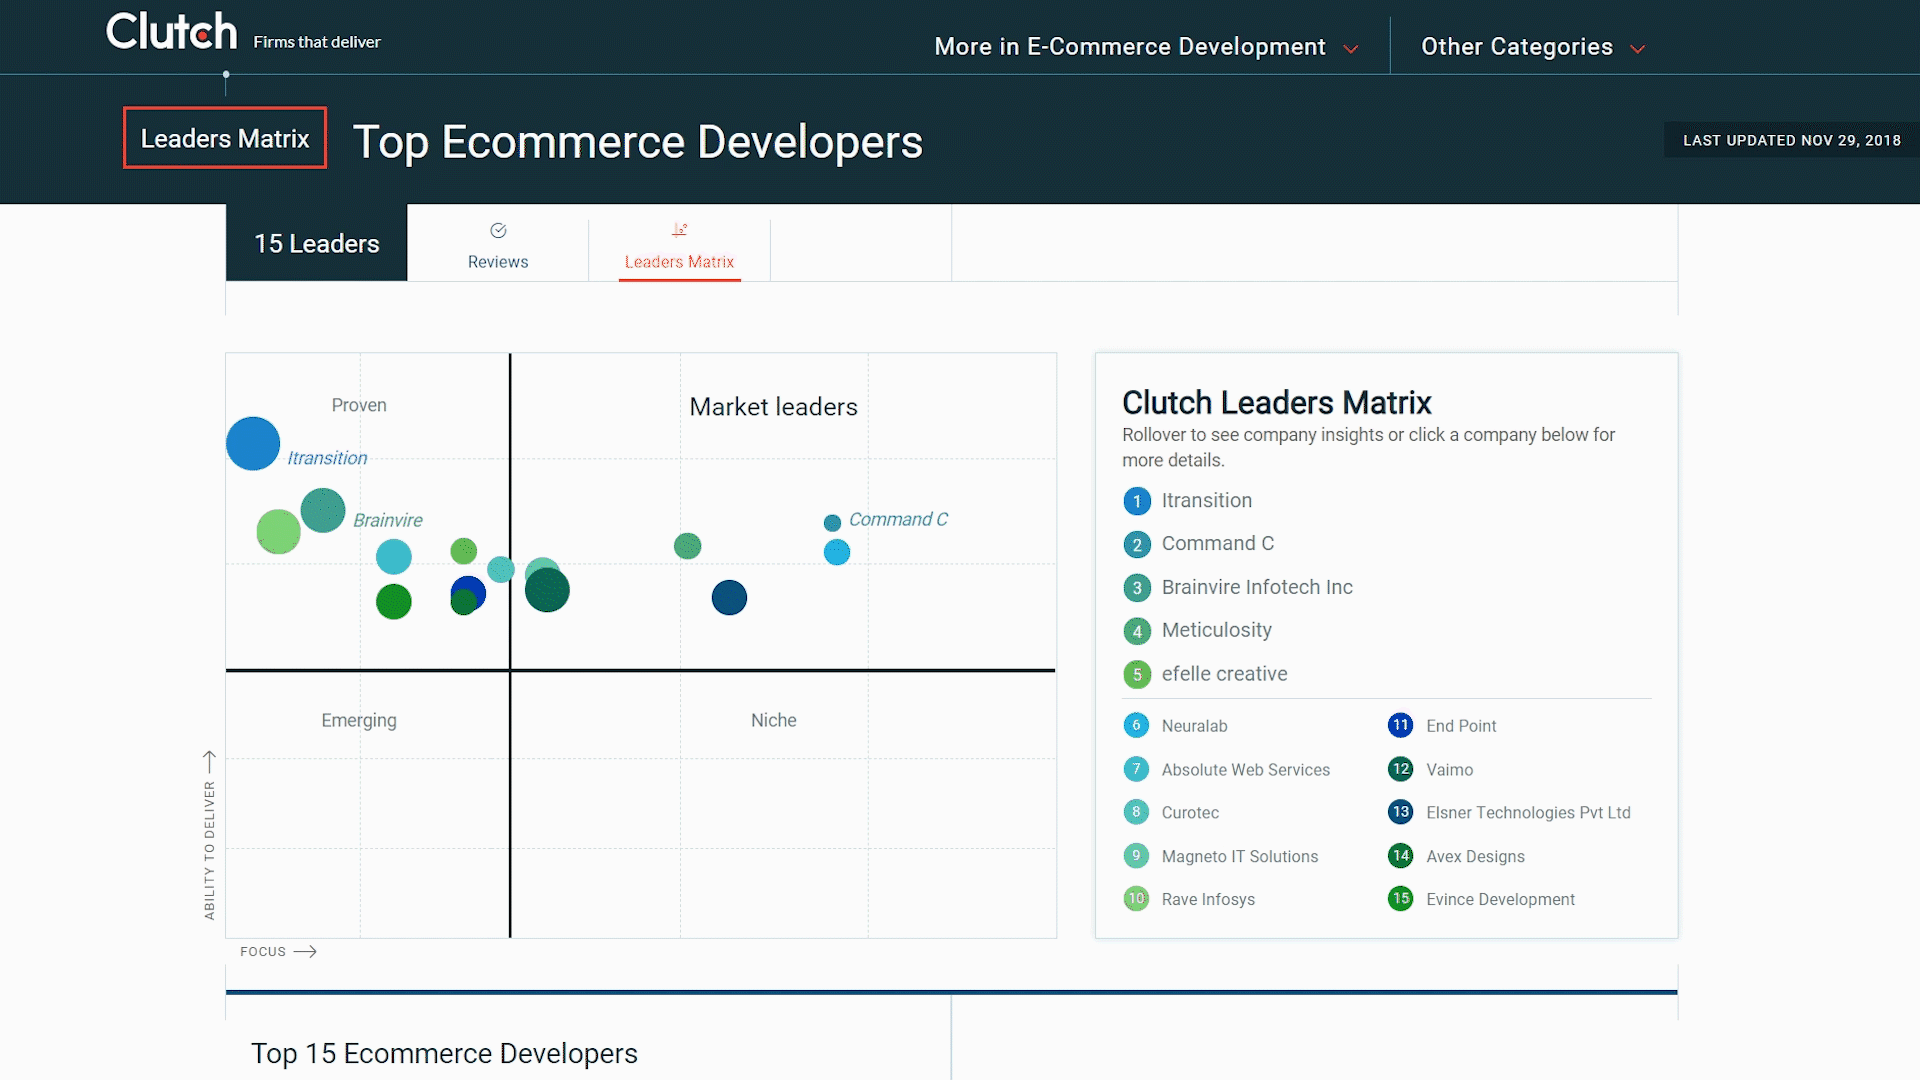This screenshot has width=1920, height=1080.
Task: Click the Command C label in matrix
Action: (x=898, y=519)
